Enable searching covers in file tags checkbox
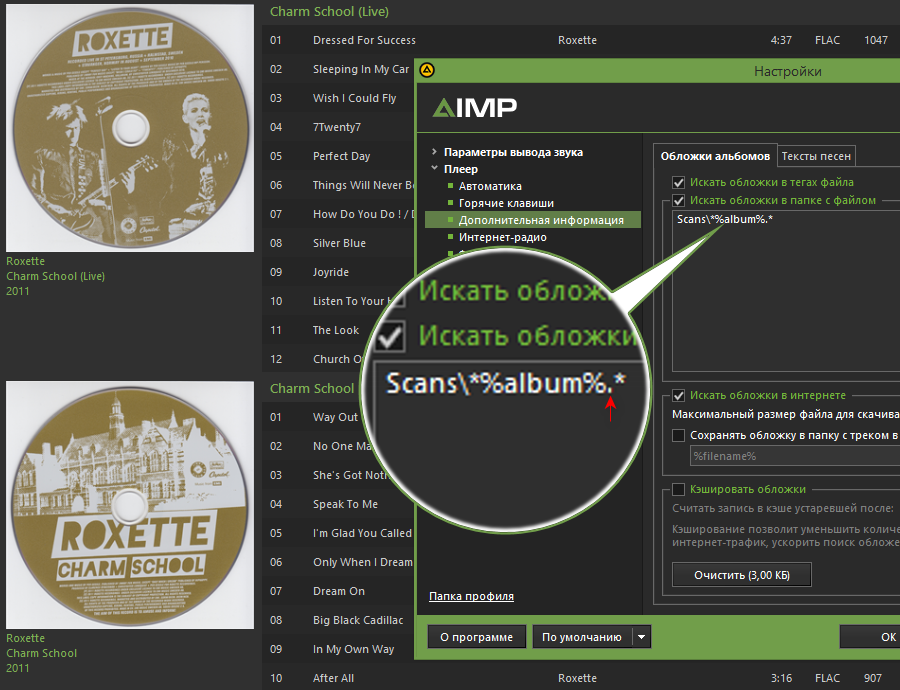This screenshot has width=900, height=690. pos(678,183)
